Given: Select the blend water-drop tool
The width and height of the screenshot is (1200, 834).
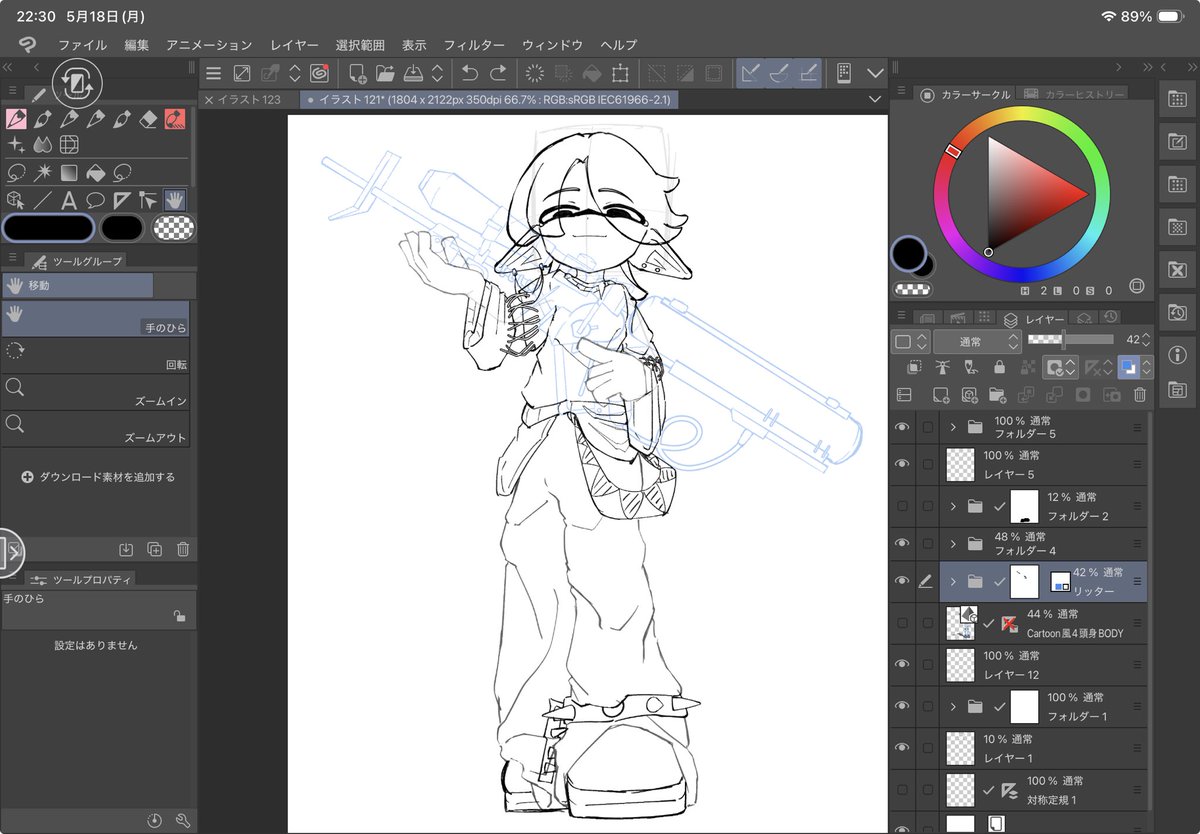Looking at the screenshot, I should [x=43, y=145].
